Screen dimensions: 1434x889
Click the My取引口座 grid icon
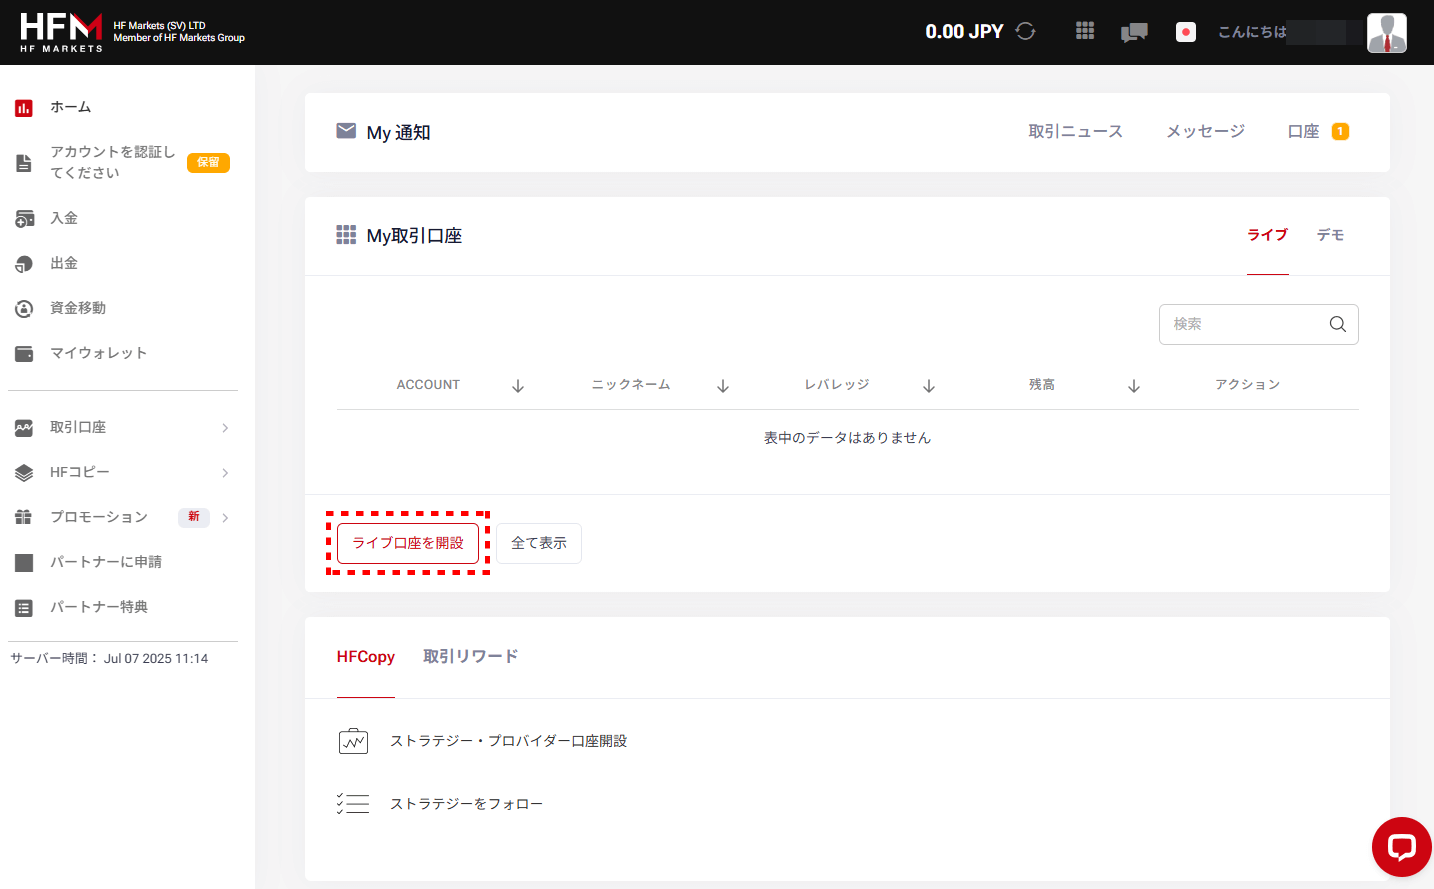[x=346, y=235]
